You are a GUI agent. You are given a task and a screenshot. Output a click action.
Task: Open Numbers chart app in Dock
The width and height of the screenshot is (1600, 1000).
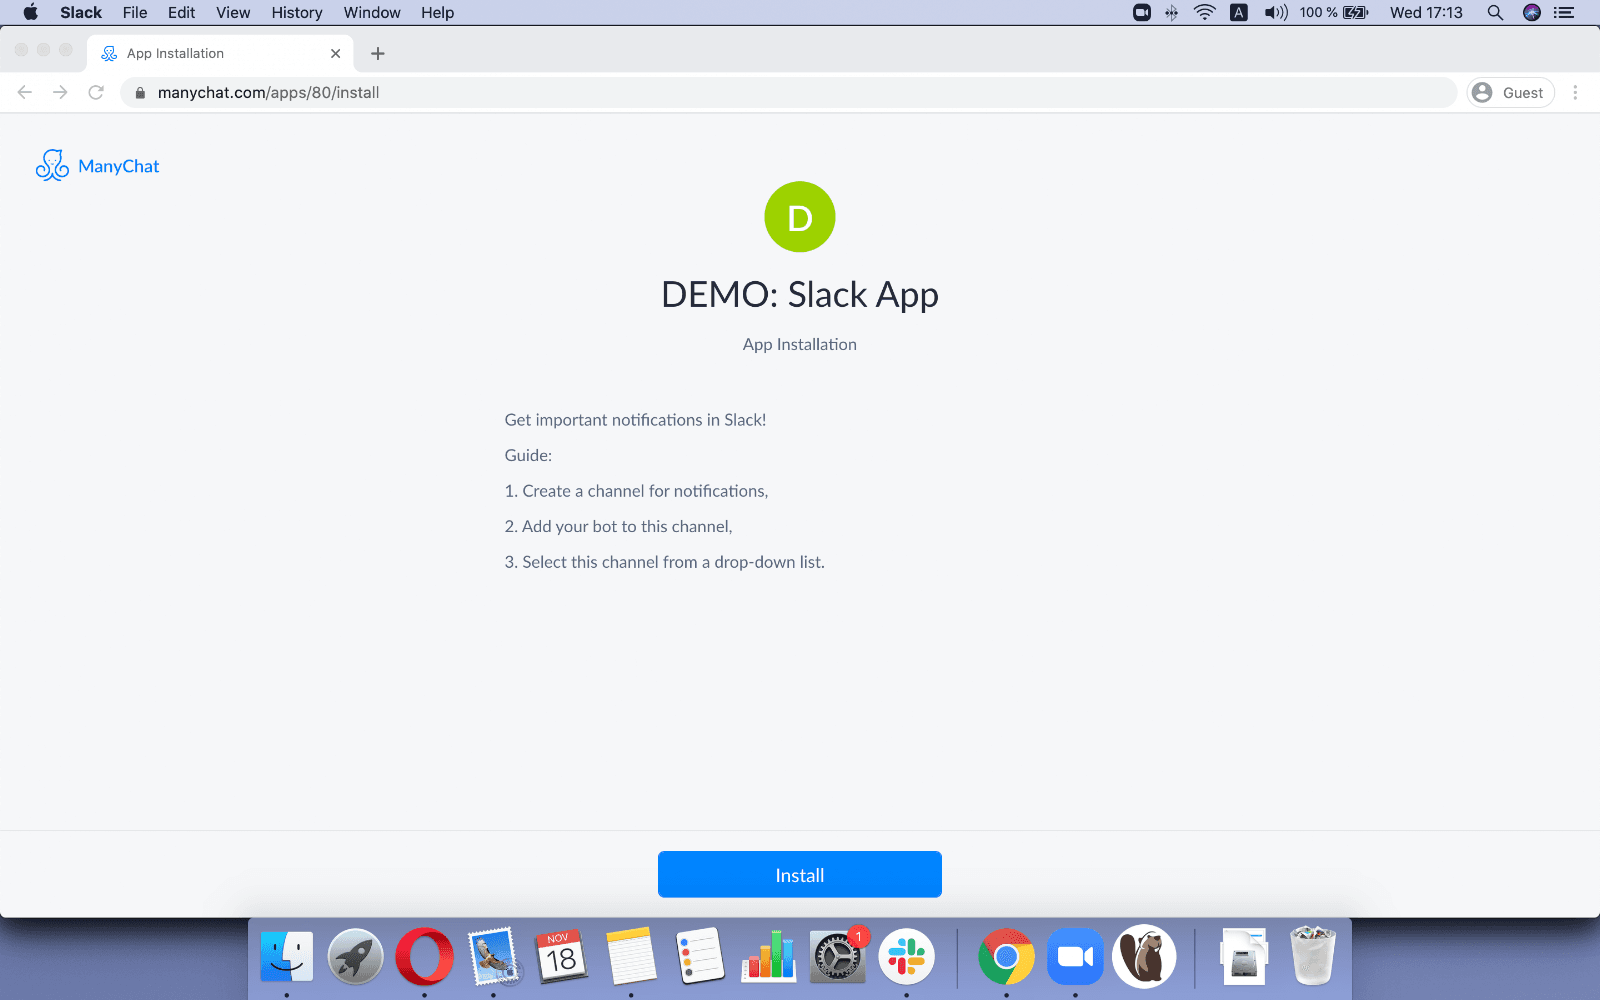pyautogui.click(x=769, y=957)
